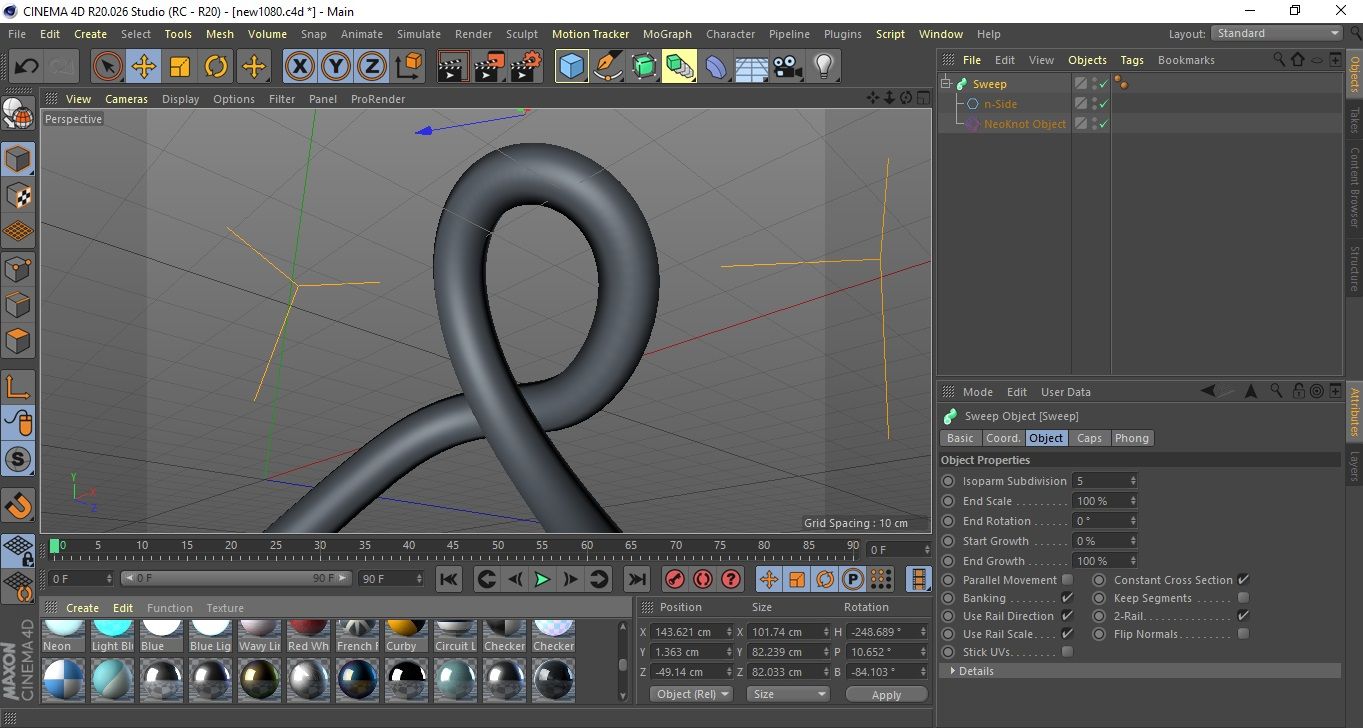Viewport: 1363px width, 728px height.
Task: Open the Simulate menu
Action: tap(418, 34)
